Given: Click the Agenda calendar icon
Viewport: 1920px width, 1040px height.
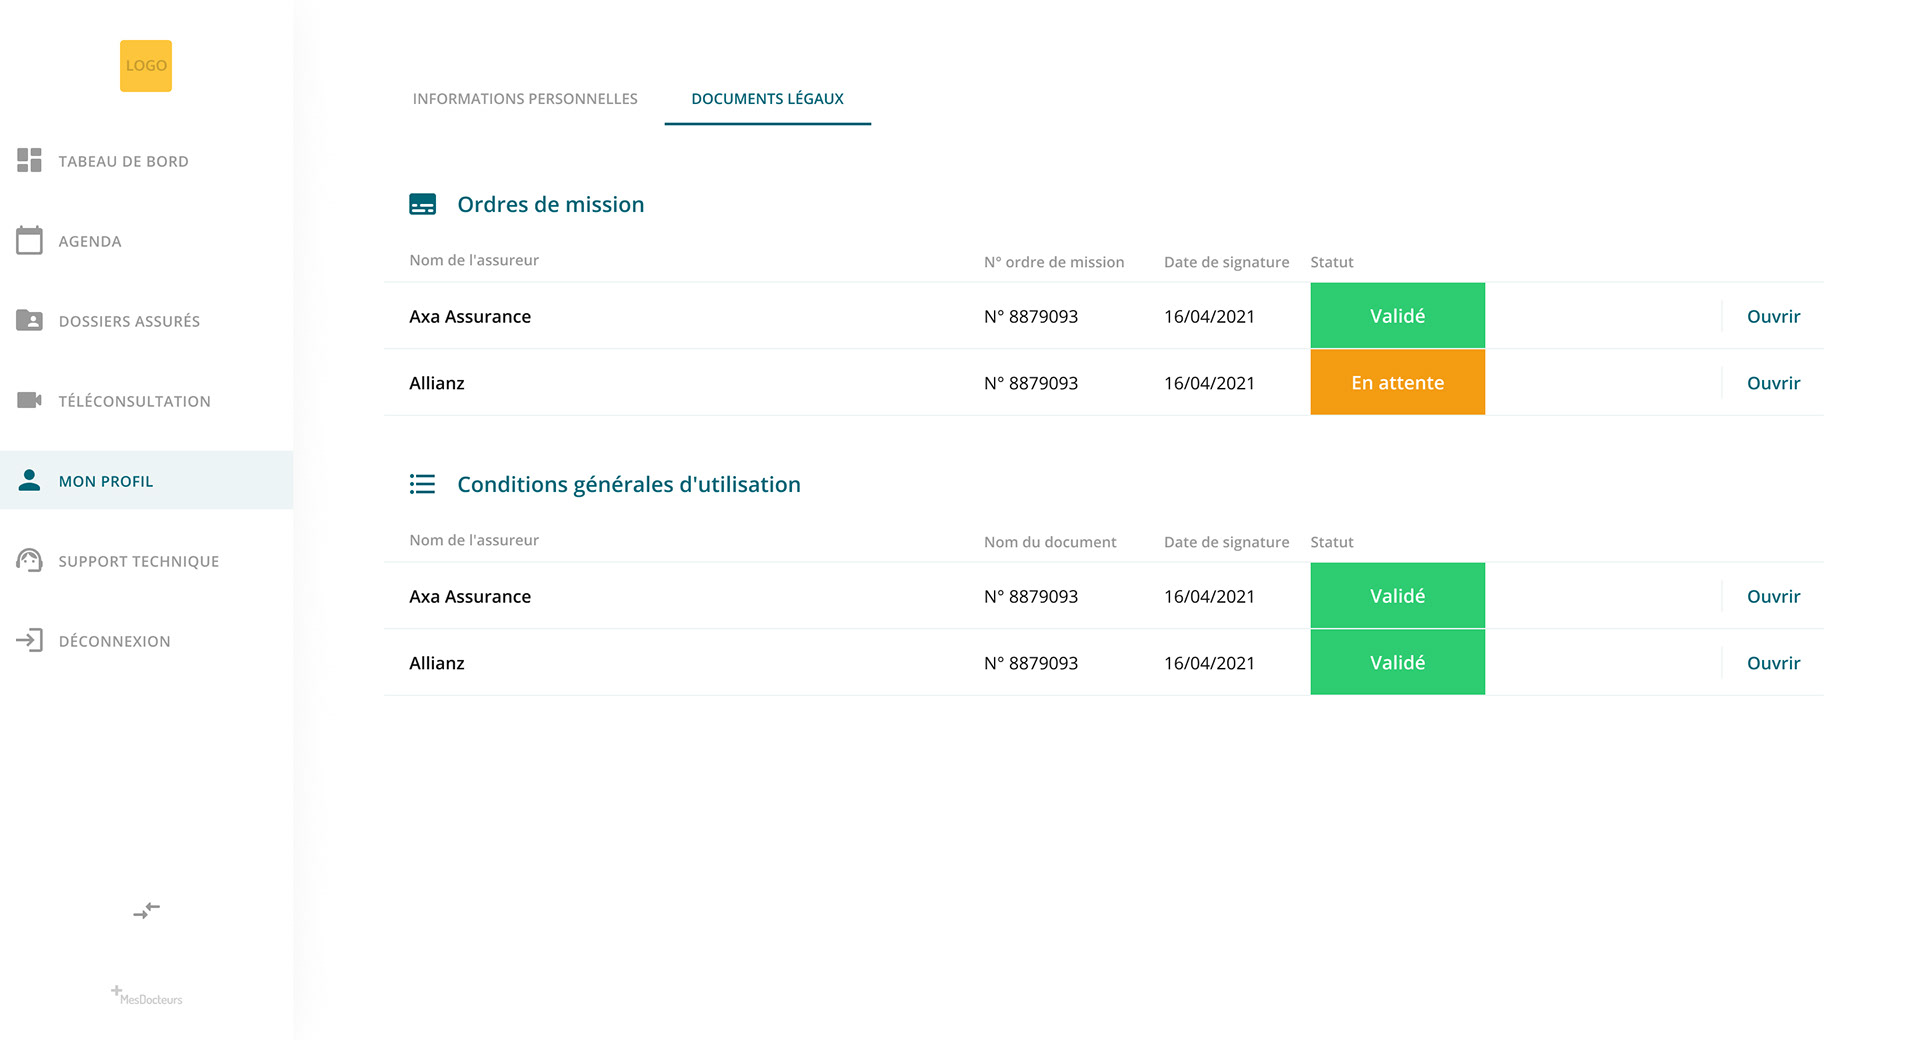Looking at the screenshot, I should tap(29, 240).
